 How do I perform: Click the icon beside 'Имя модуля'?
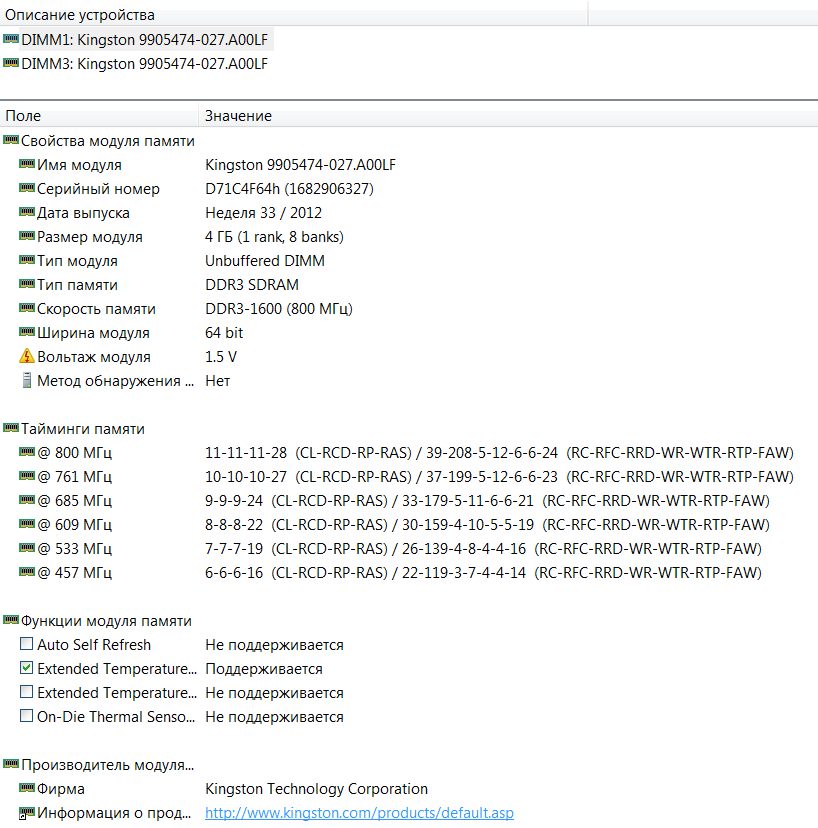(x=26, y=164)
